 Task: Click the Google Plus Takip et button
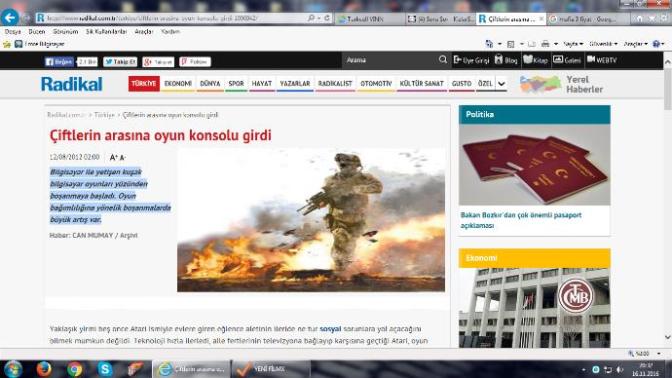158,62
